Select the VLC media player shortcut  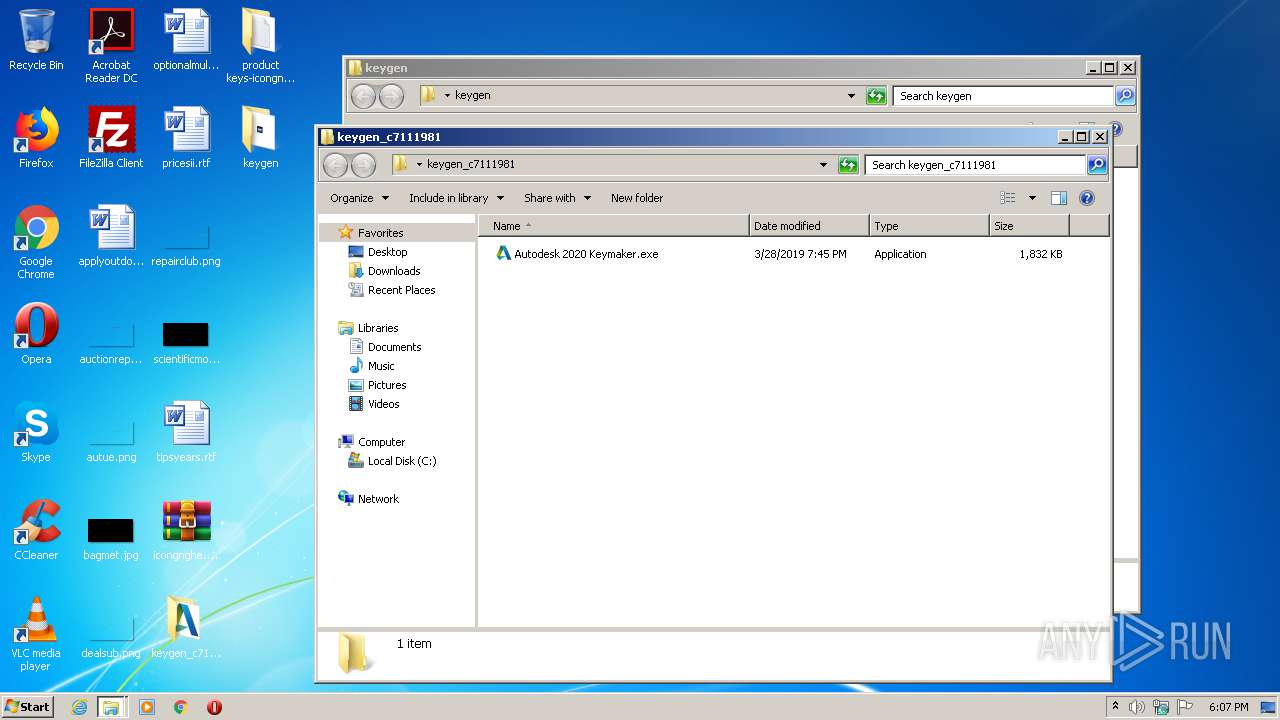tap(36, 634)
